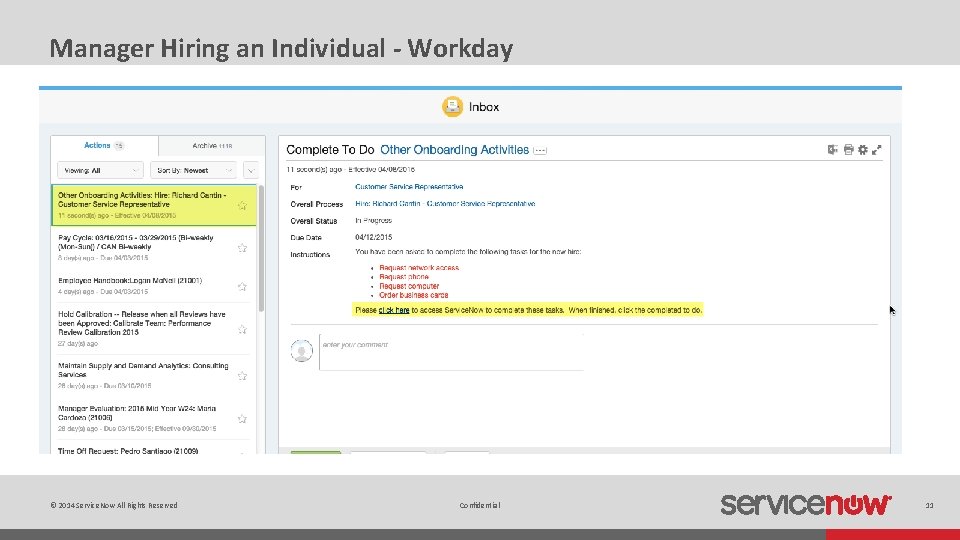
Task: Click the 'Request network access' item
Action: click(x=419, y=268)
